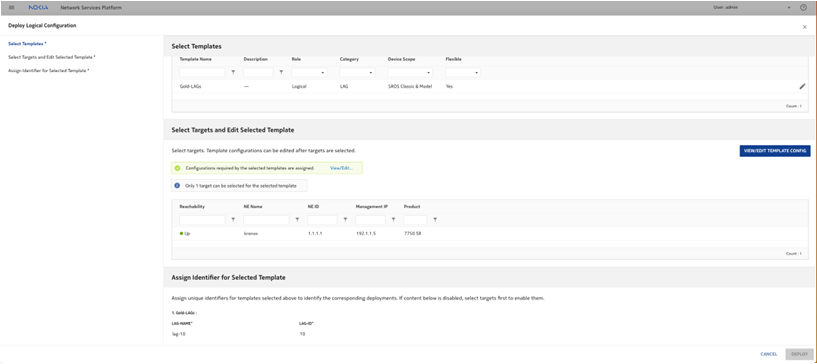Click the 7750 SR product cell
Screen dimensions: 817x364
point(412,234)
